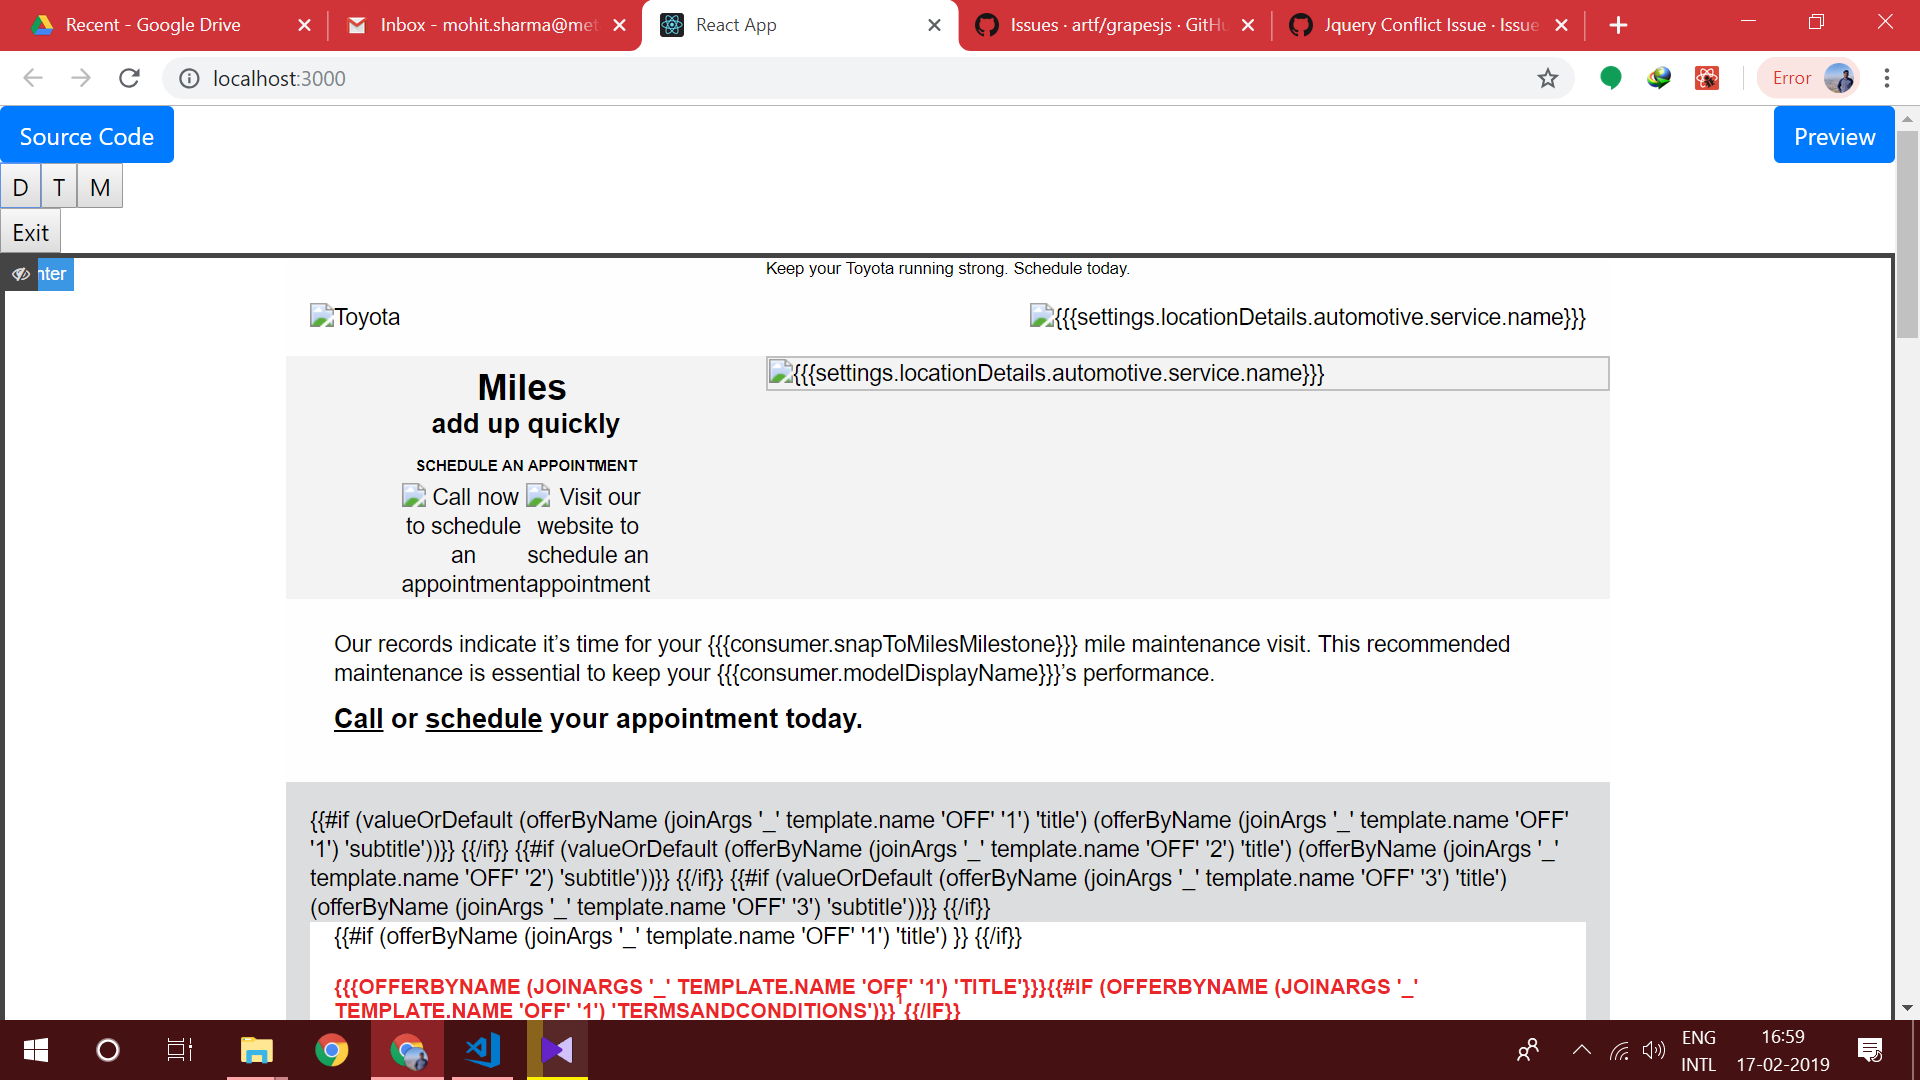This screenshot has height=1080, width=1920.
Task: Switch to Mobile view with M button
Action: [x=100, y=187]
